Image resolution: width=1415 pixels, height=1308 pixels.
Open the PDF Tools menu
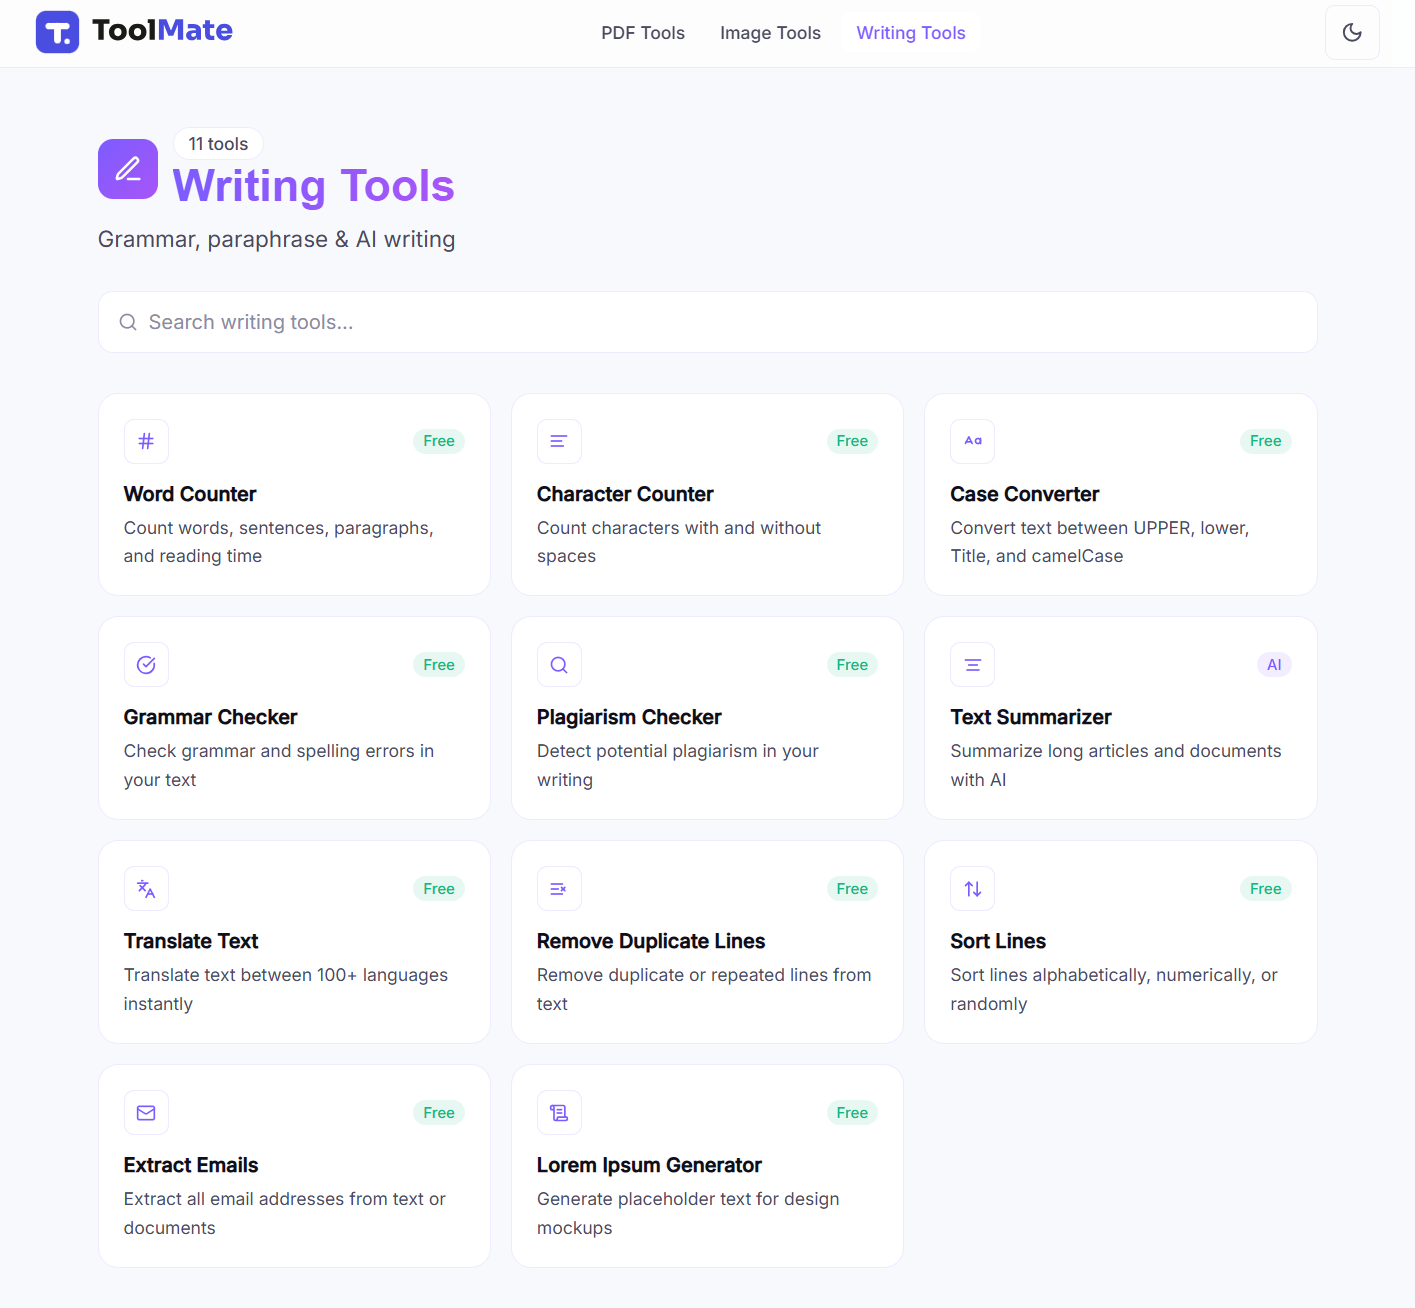tap(643, 33)
